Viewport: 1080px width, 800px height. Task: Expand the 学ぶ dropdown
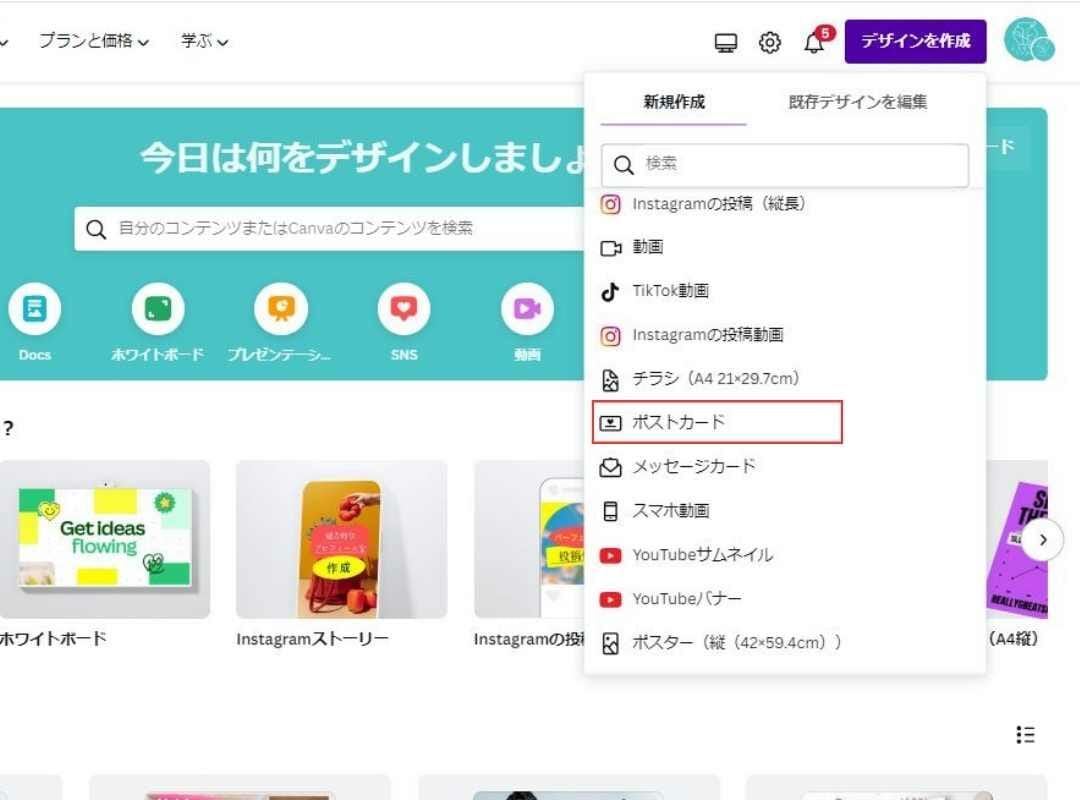click(202, 40)
